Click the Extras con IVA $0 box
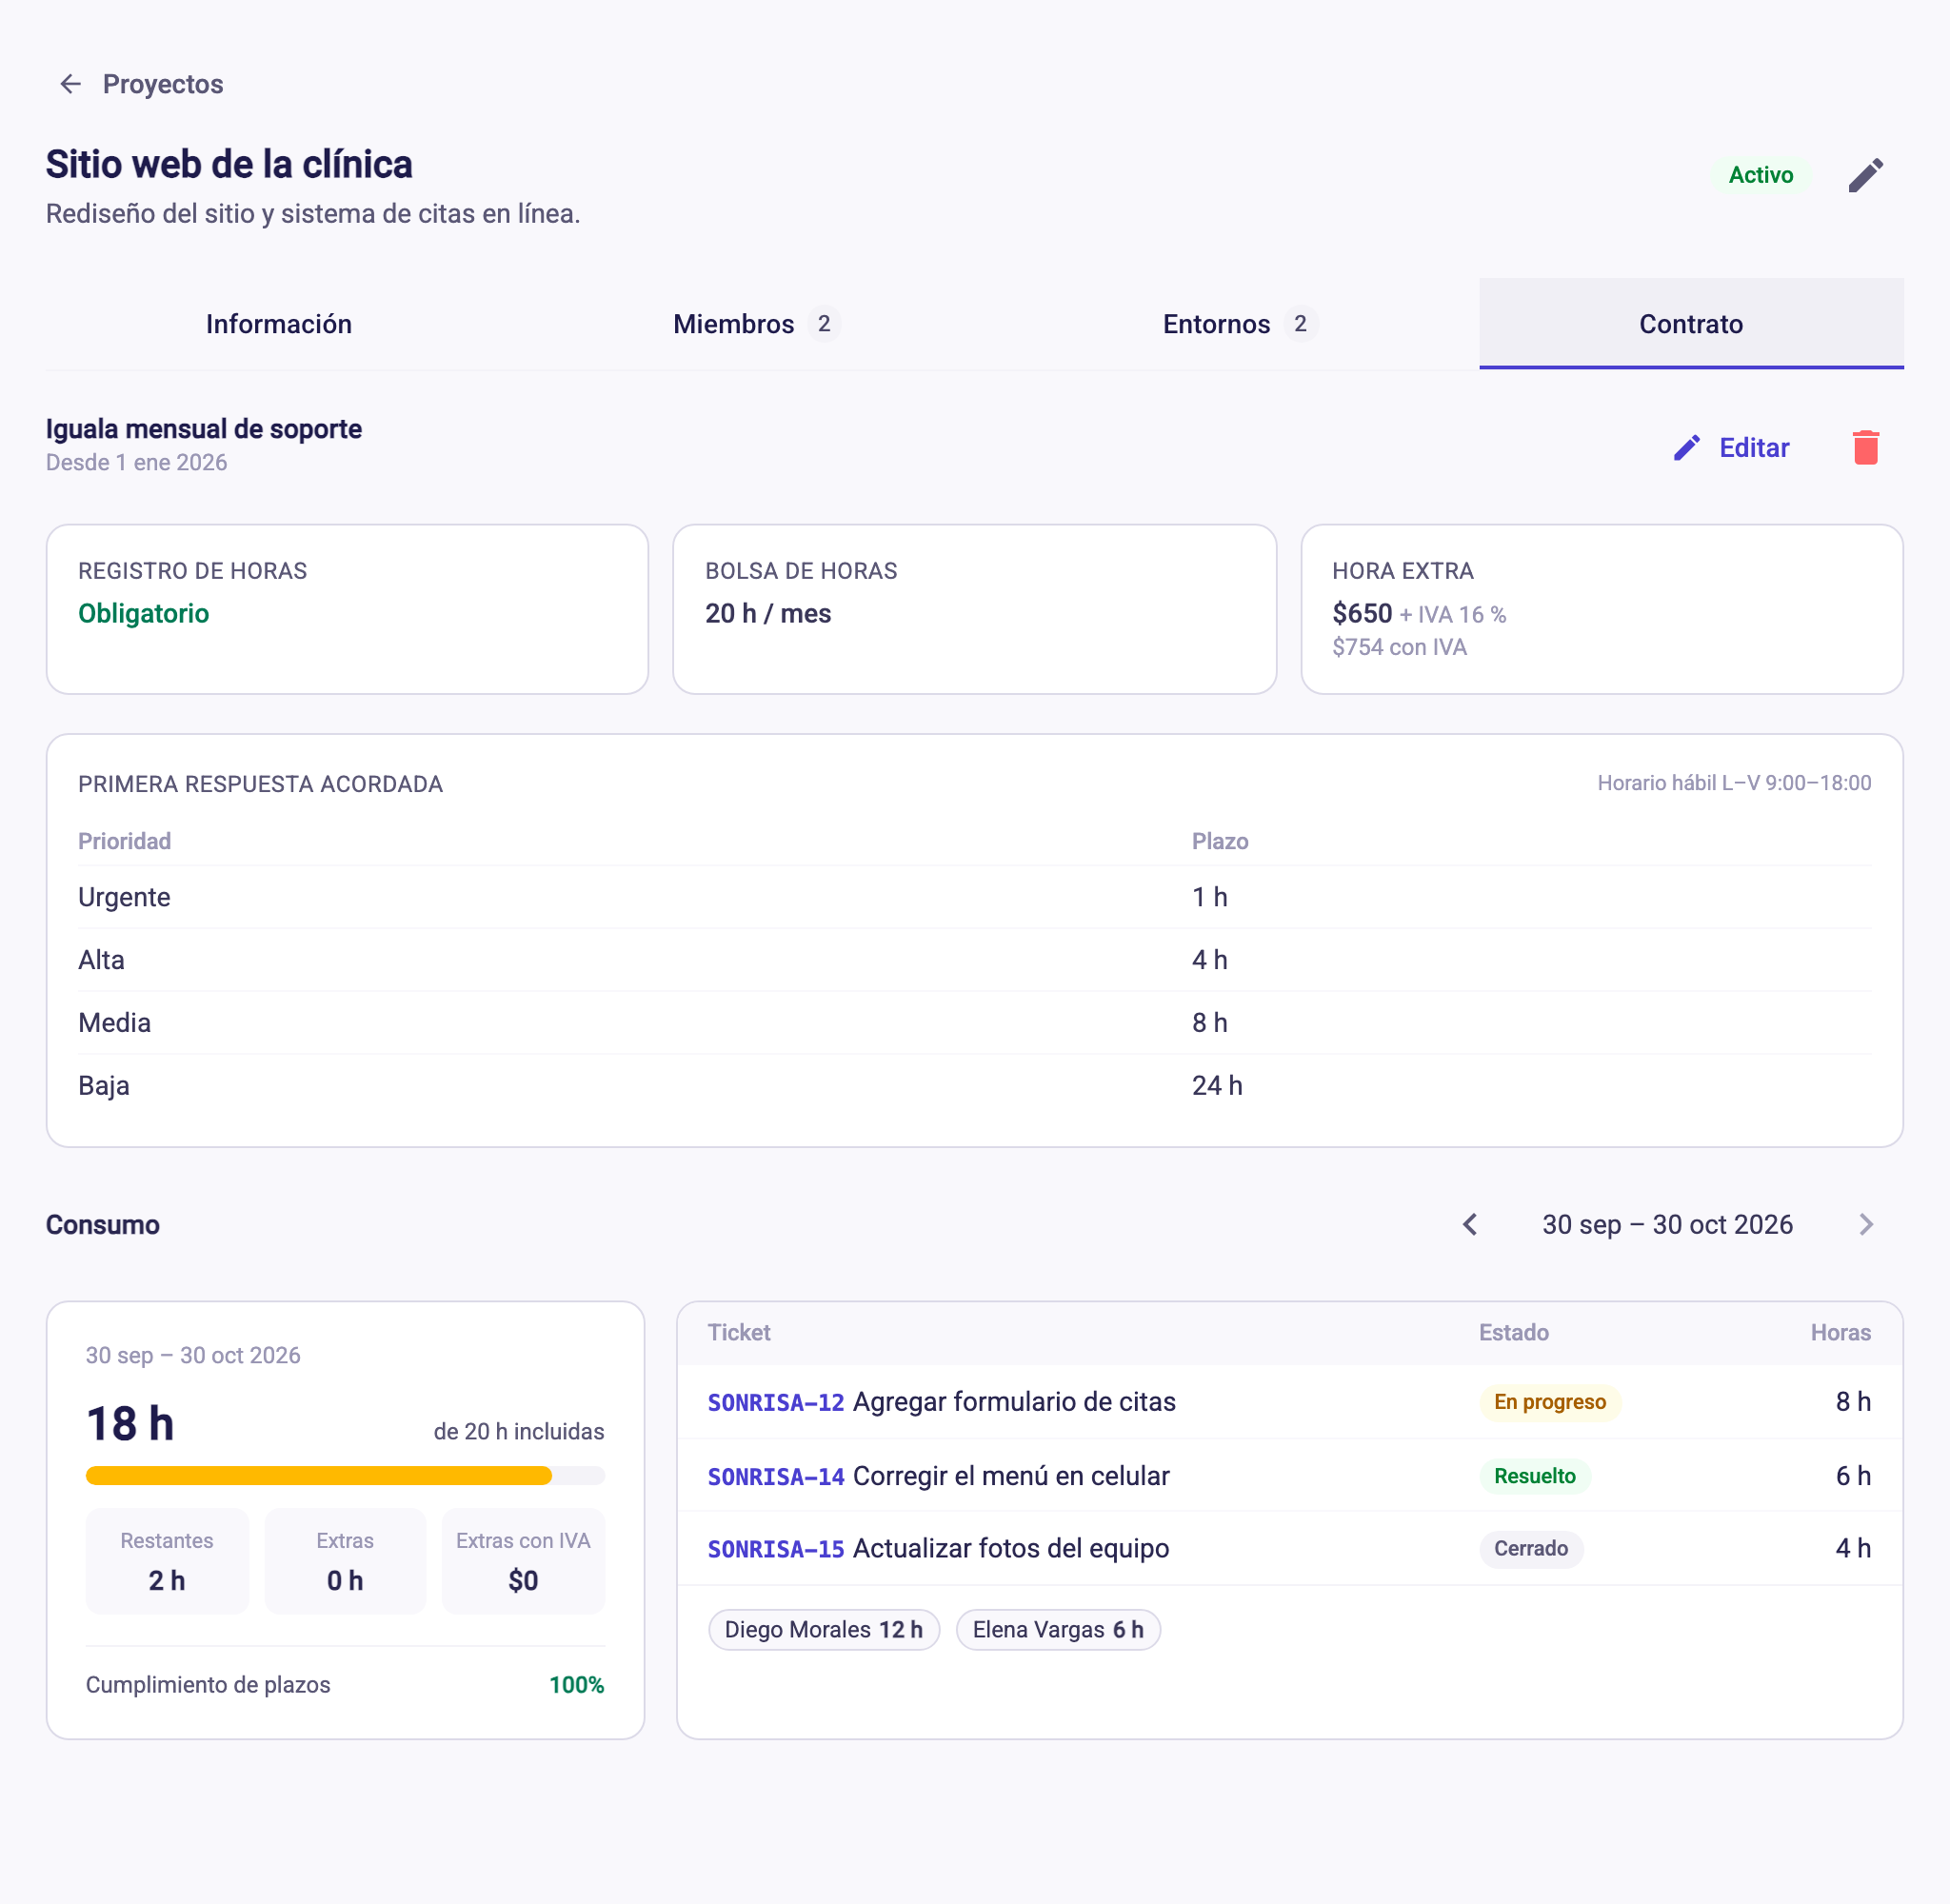1950x1904 pixels. 523,1561
